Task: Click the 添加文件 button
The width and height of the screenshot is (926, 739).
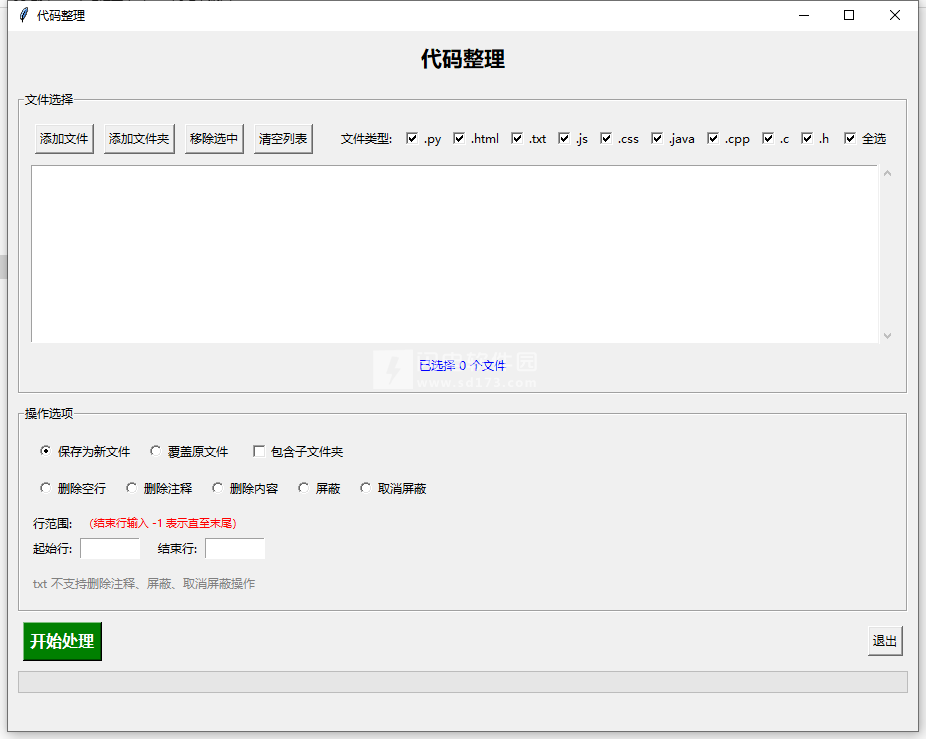Action: [x=64, y=139]
